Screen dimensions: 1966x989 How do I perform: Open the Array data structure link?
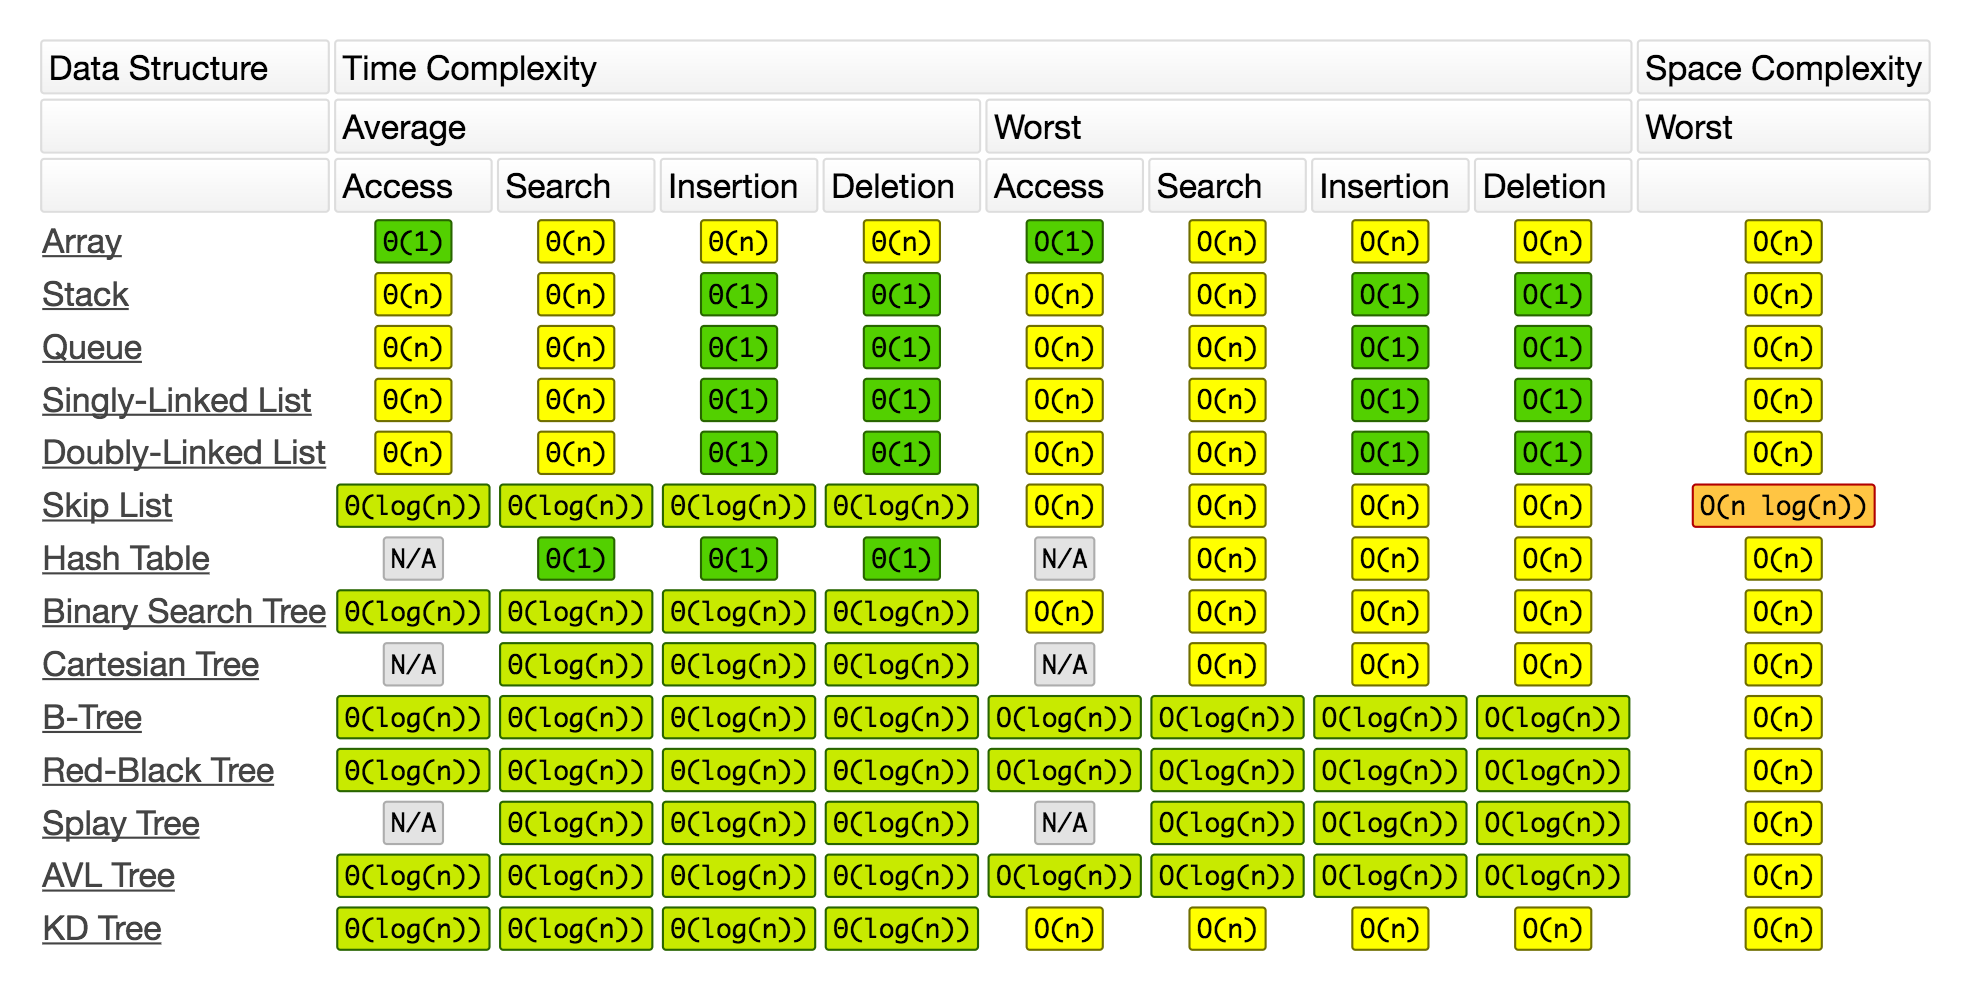[82, 242]
